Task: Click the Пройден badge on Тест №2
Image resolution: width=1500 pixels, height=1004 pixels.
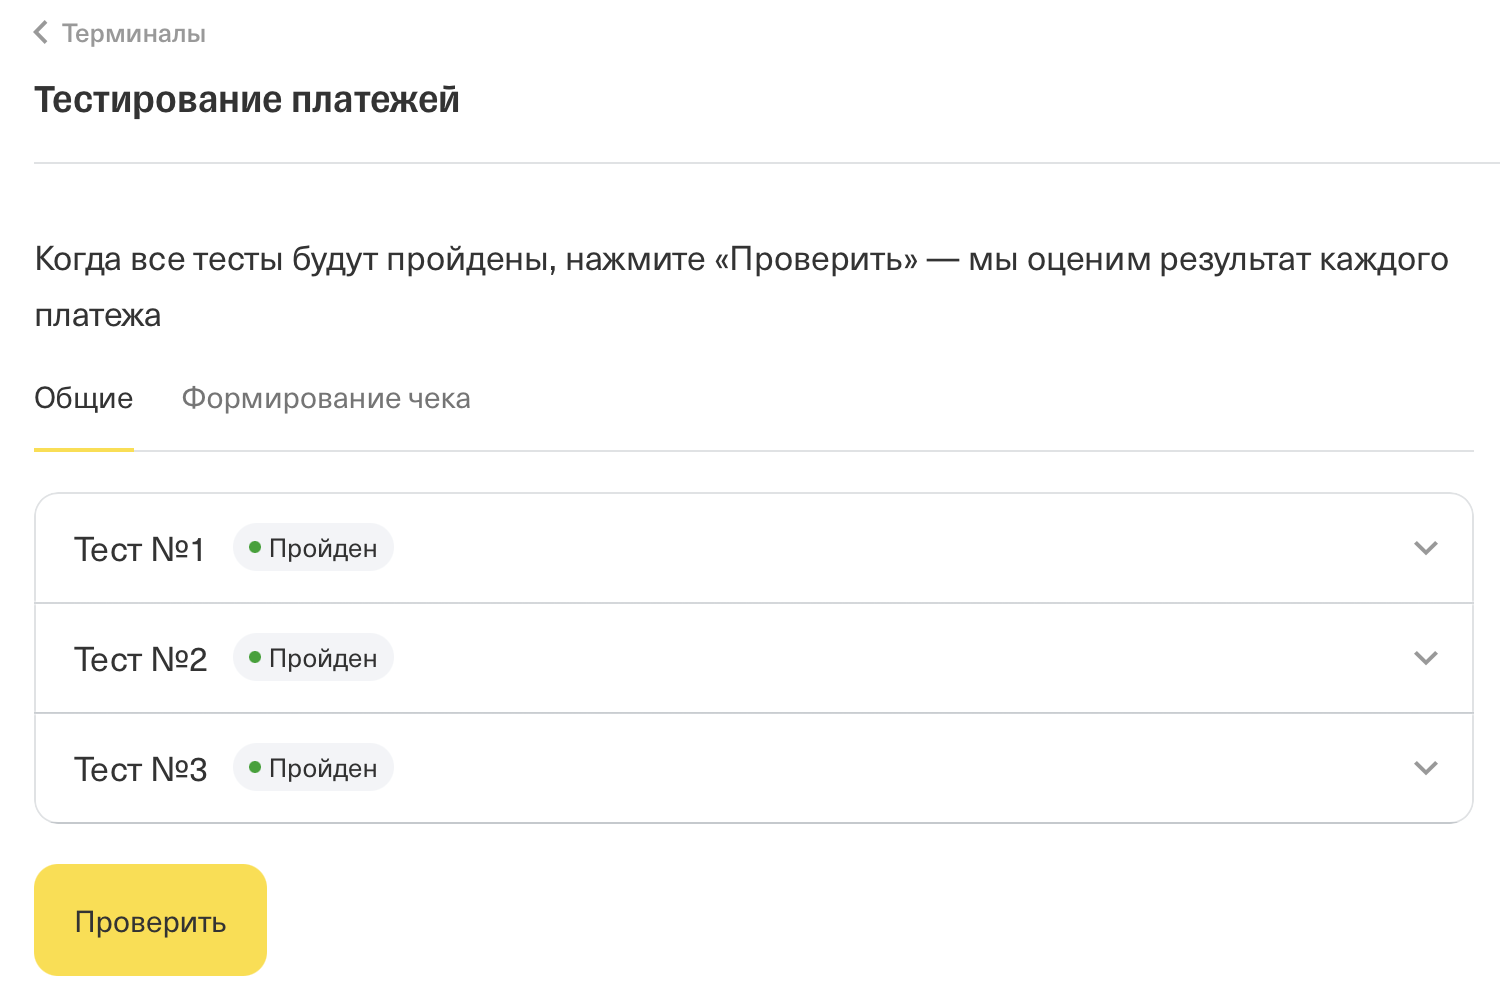Action: 313,657
